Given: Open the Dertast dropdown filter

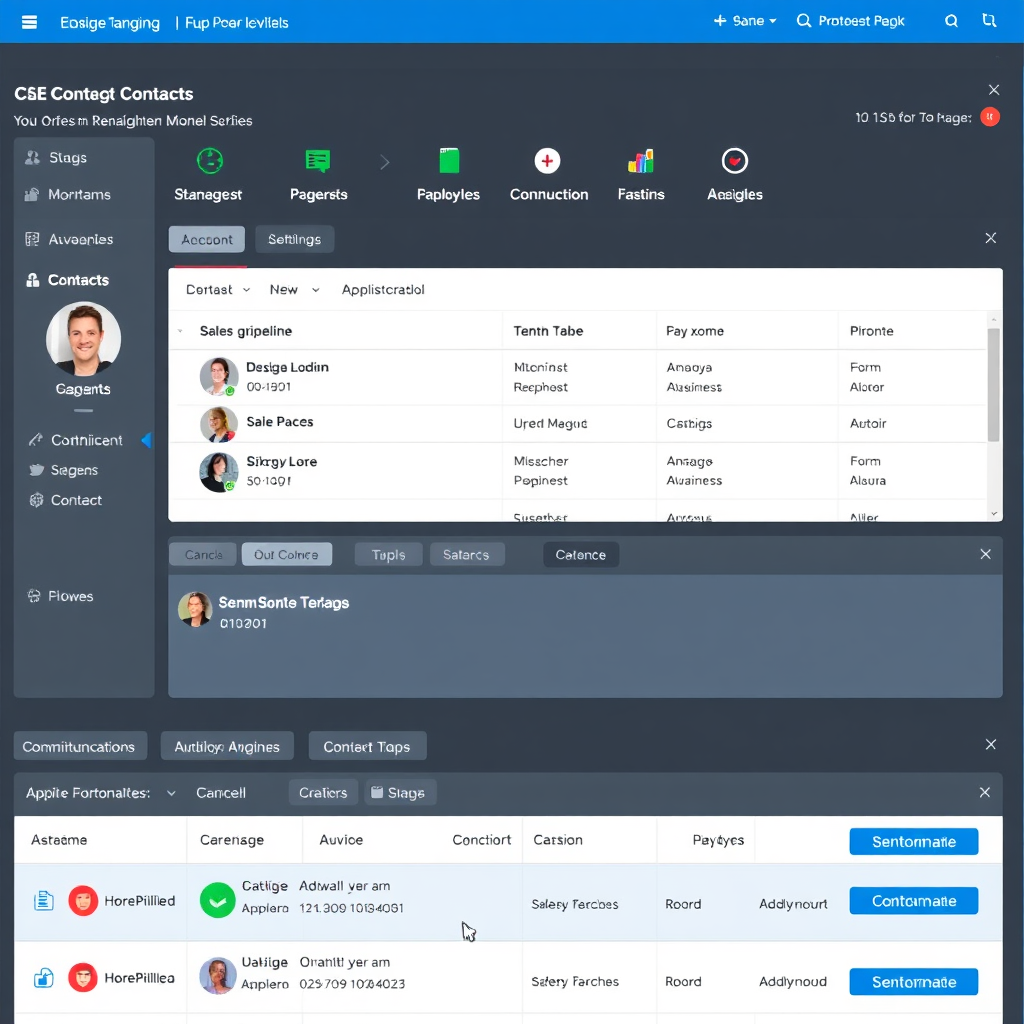Looking at the screenshot, I should 218,290.
